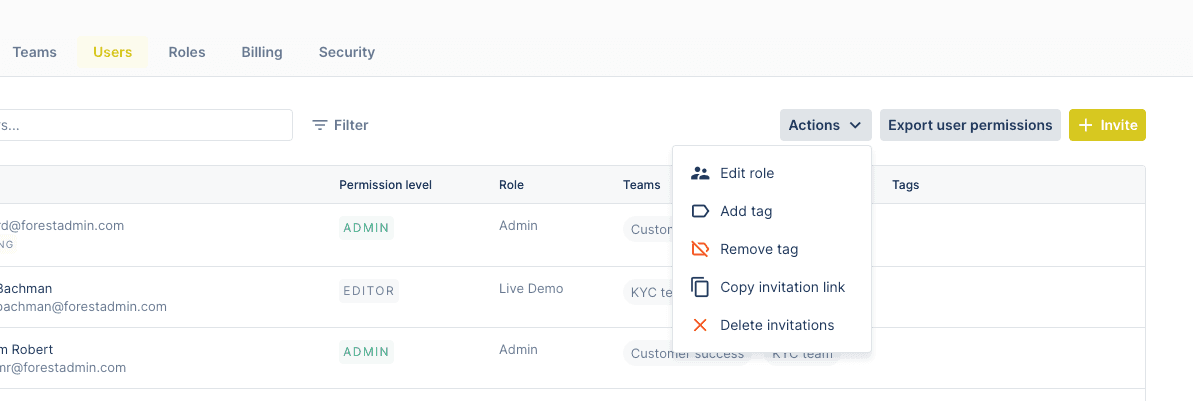Click ADMIN badge in forestadmin.com first row
The height and width of the screenshot is (401, 1193).
pos(366,228)
